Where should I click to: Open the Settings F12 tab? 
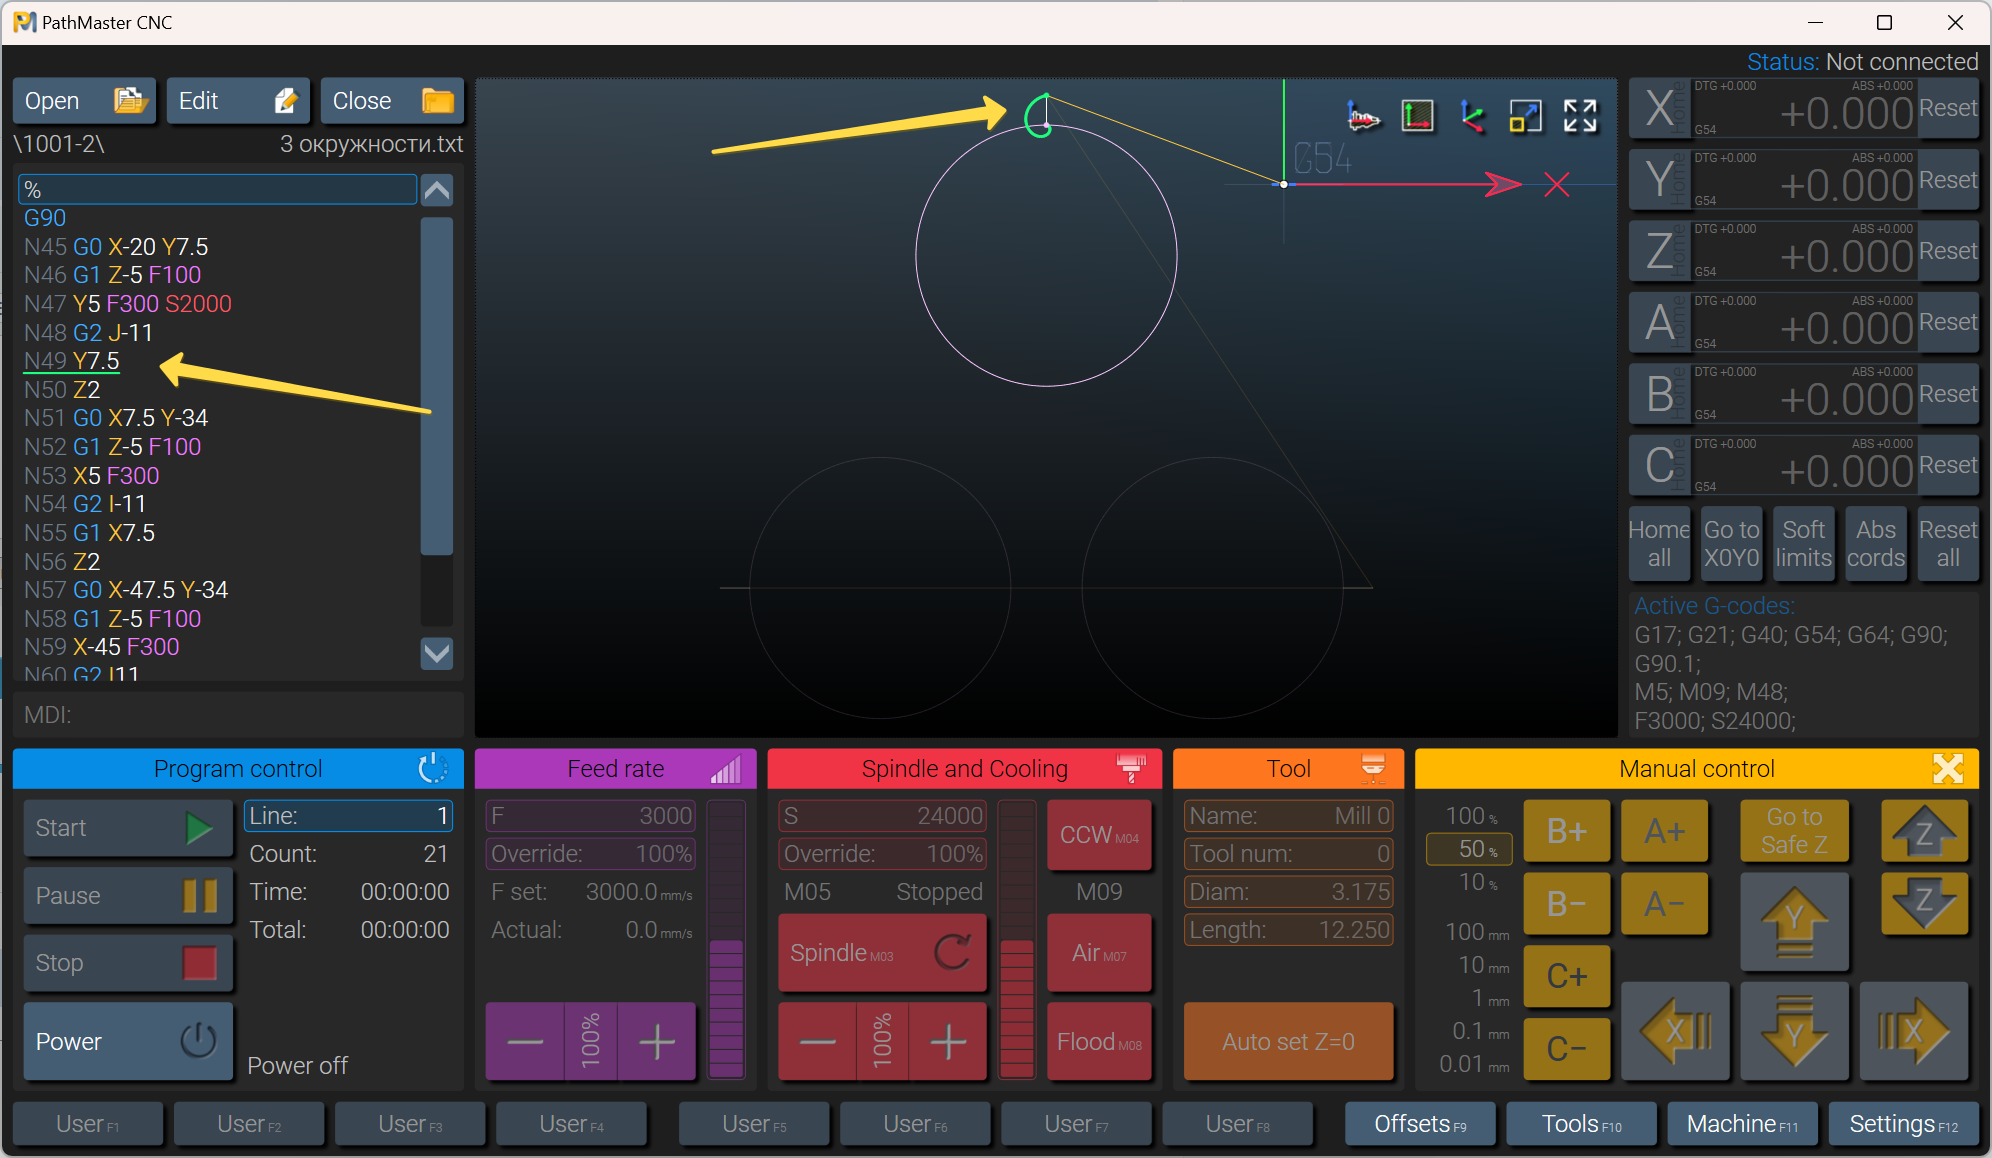pyautogui.click(x=1903, y=1124)
